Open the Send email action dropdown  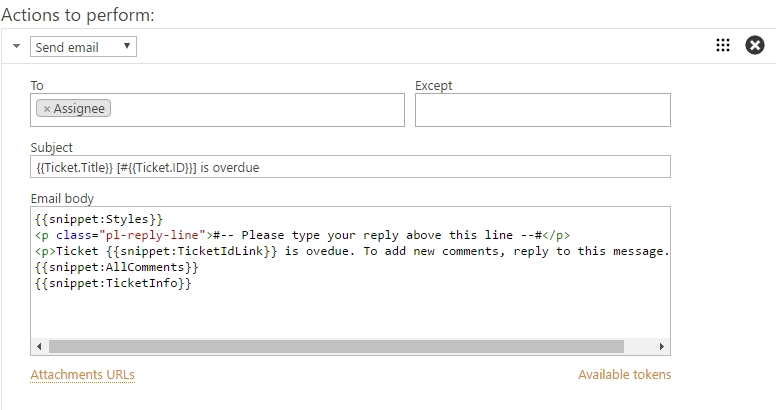(x=83, y=47)
